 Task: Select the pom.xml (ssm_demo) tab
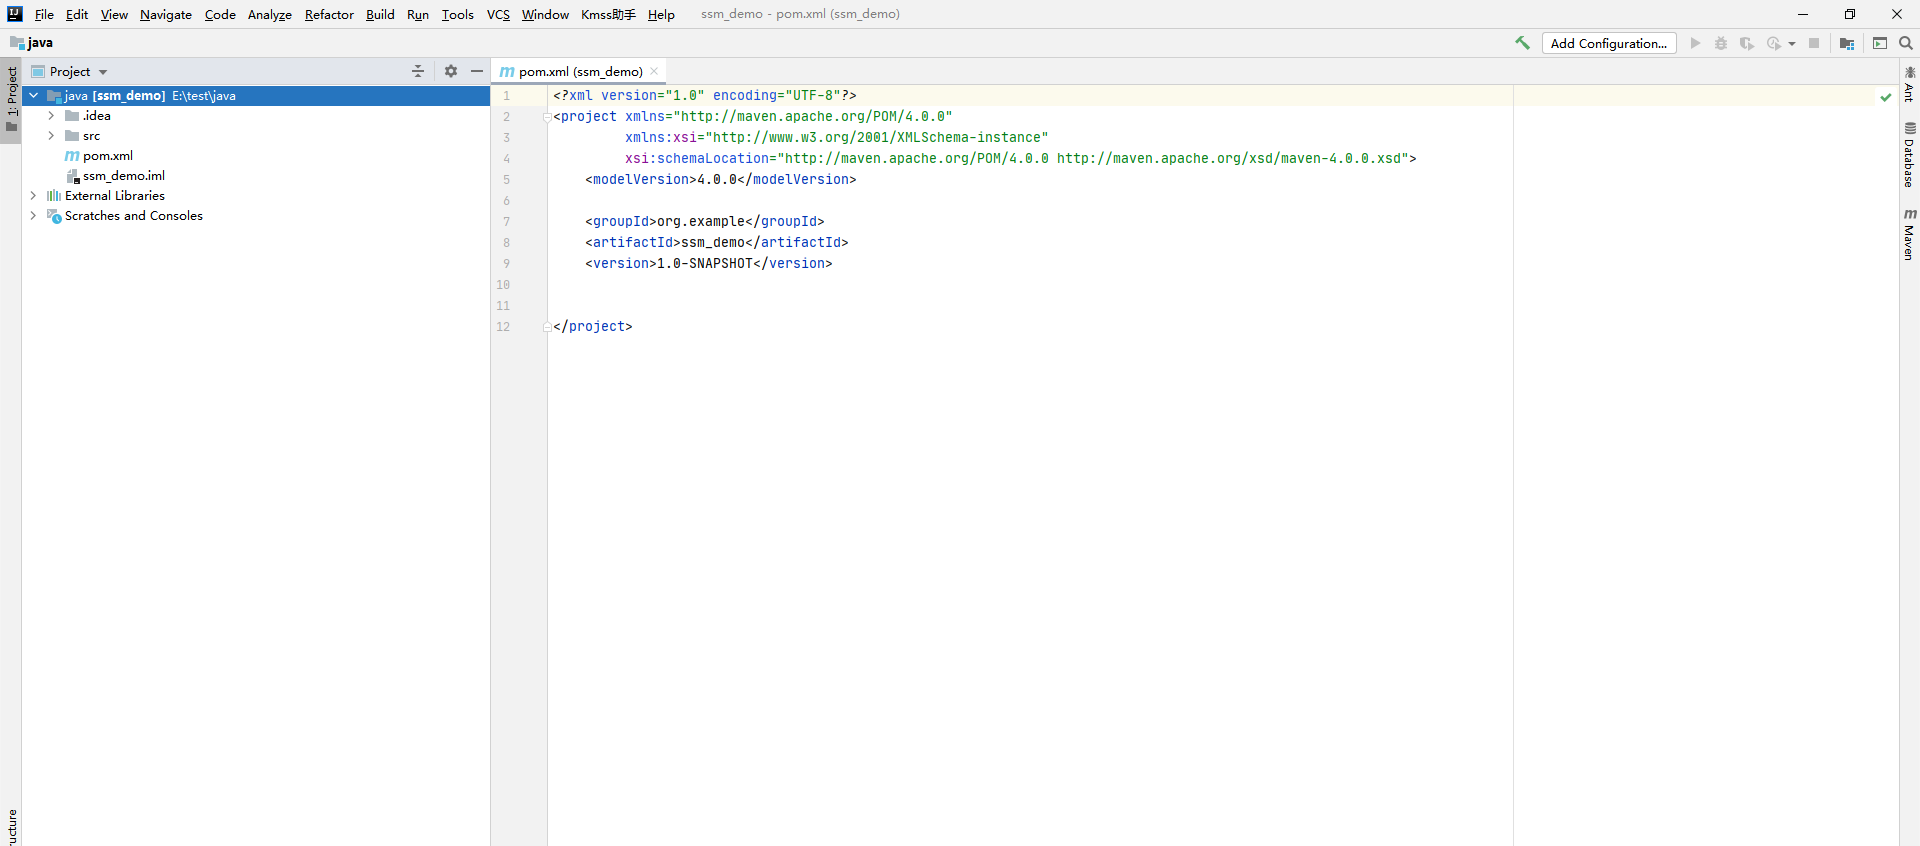click(x=580, y=71)
